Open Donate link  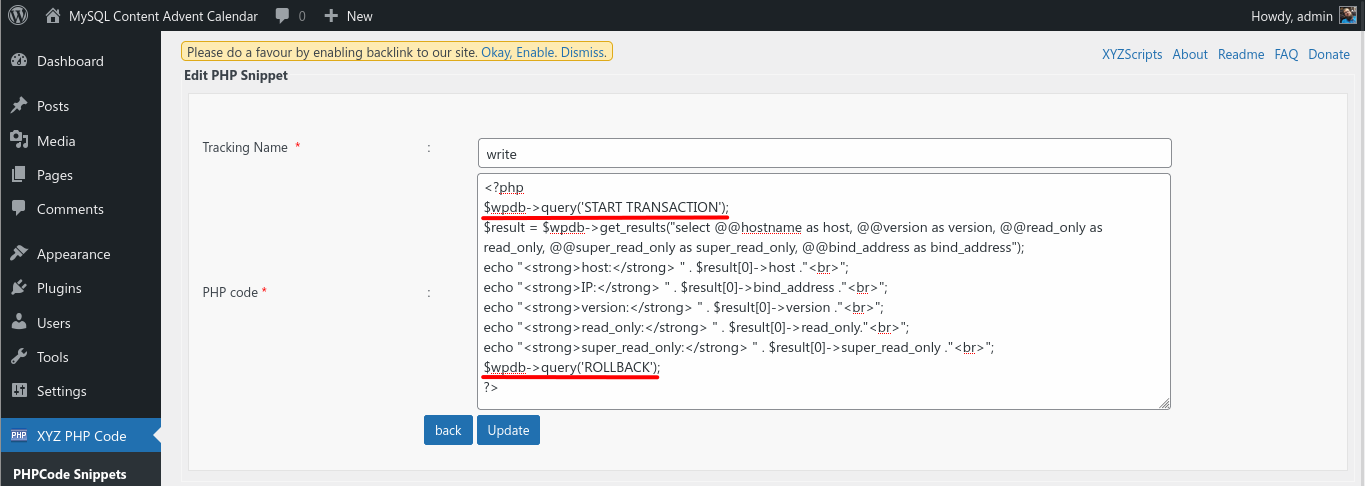1329,54
